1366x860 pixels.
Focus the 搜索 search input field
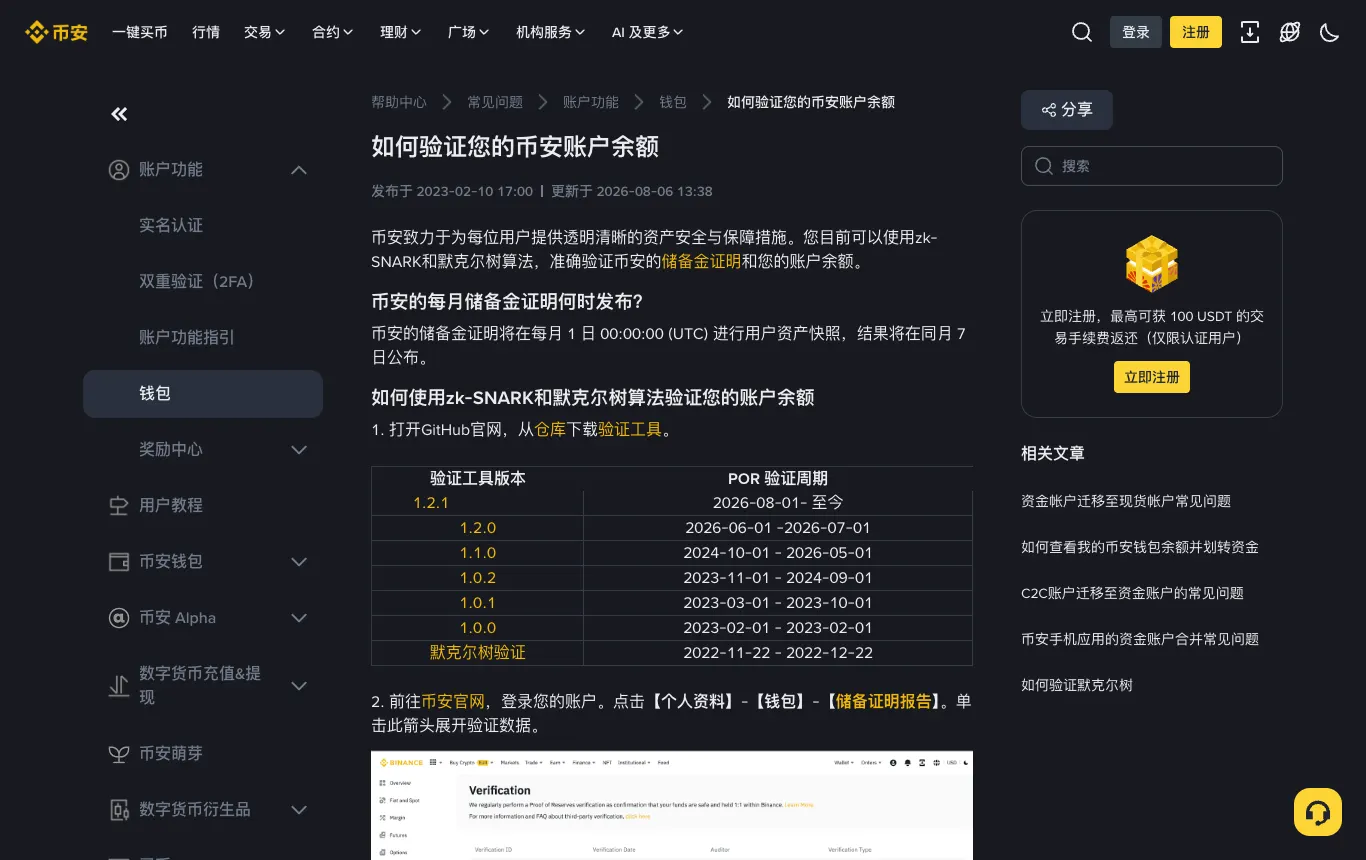(1152, 166)
